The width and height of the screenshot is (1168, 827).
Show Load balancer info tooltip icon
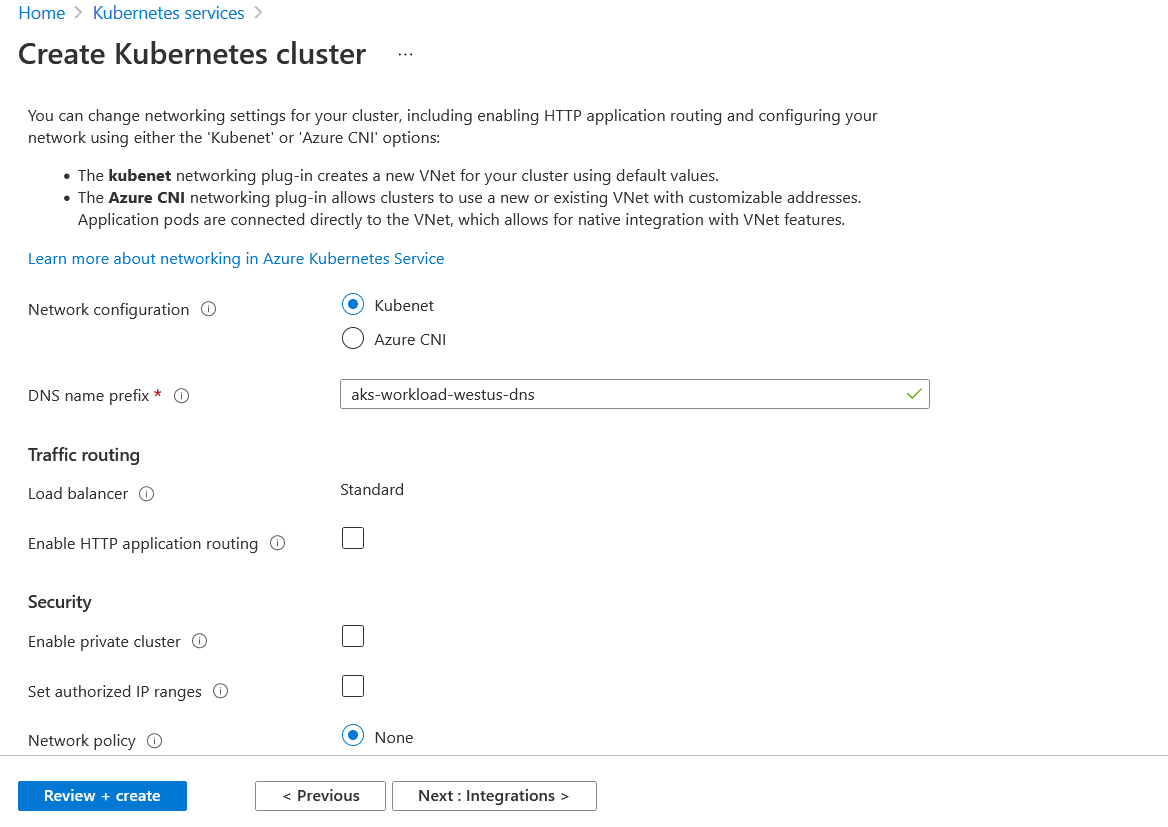pos(147,494)
